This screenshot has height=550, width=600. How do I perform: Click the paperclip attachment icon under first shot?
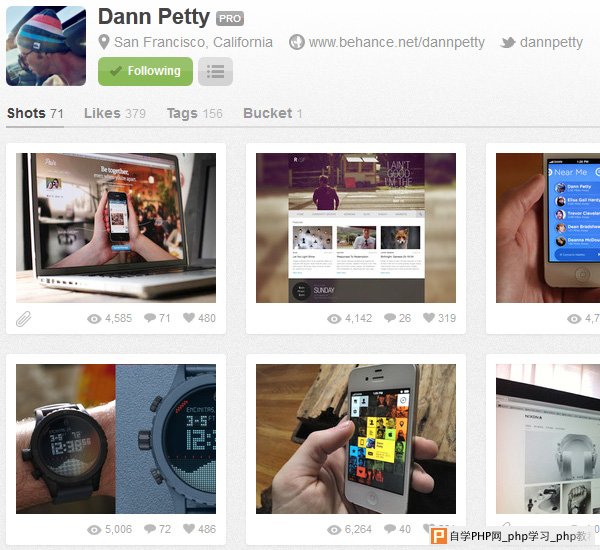[23, 319]
